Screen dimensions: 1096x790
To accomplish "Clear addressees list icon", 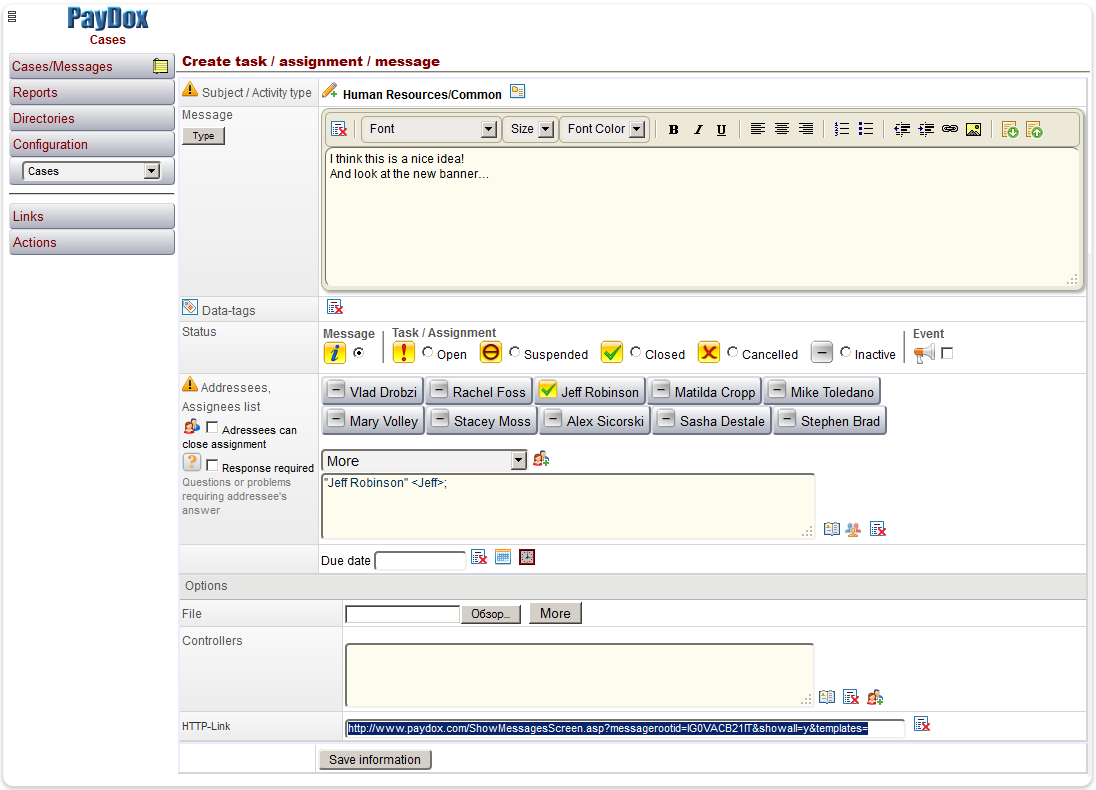I will coord(878,529).
